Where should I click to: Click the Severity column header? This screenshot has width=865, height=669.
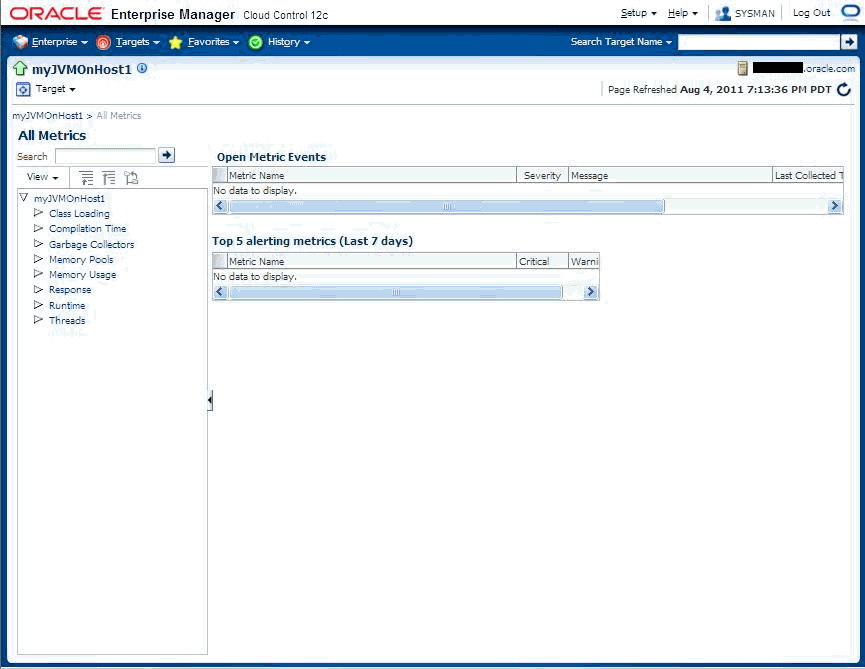pyautogui.click(x=542, y=175)
